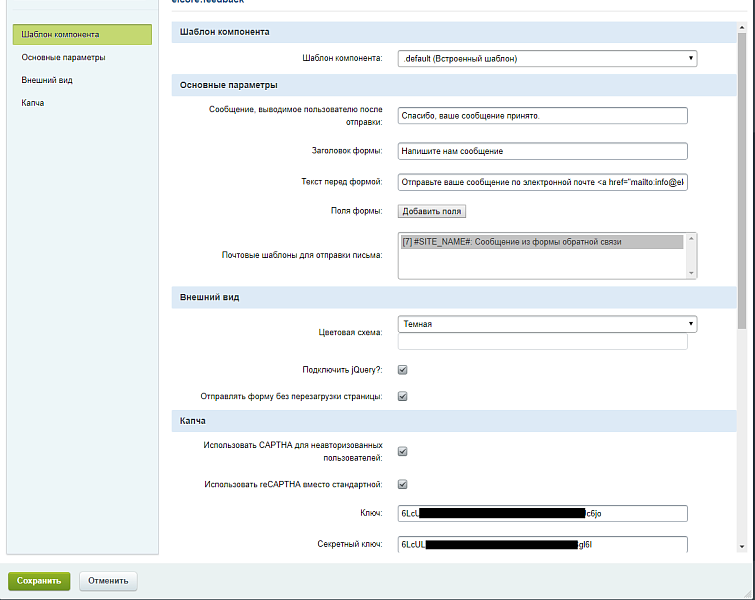This screenshot has height=600, width=755.
Task: Click the Текст перед формой field
Action: 542,183
